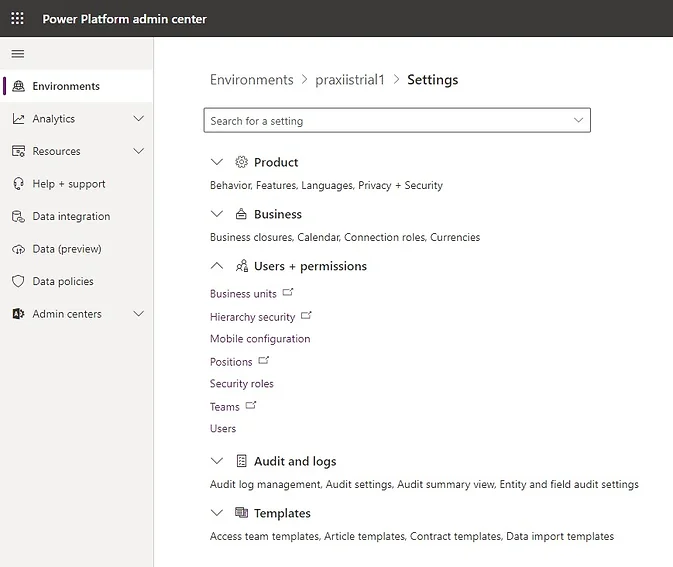Viewport: 673px width, 567px height.
Task: Go to Environments breadcrumb
Action: pyautogui.click(x=252, y=79)
